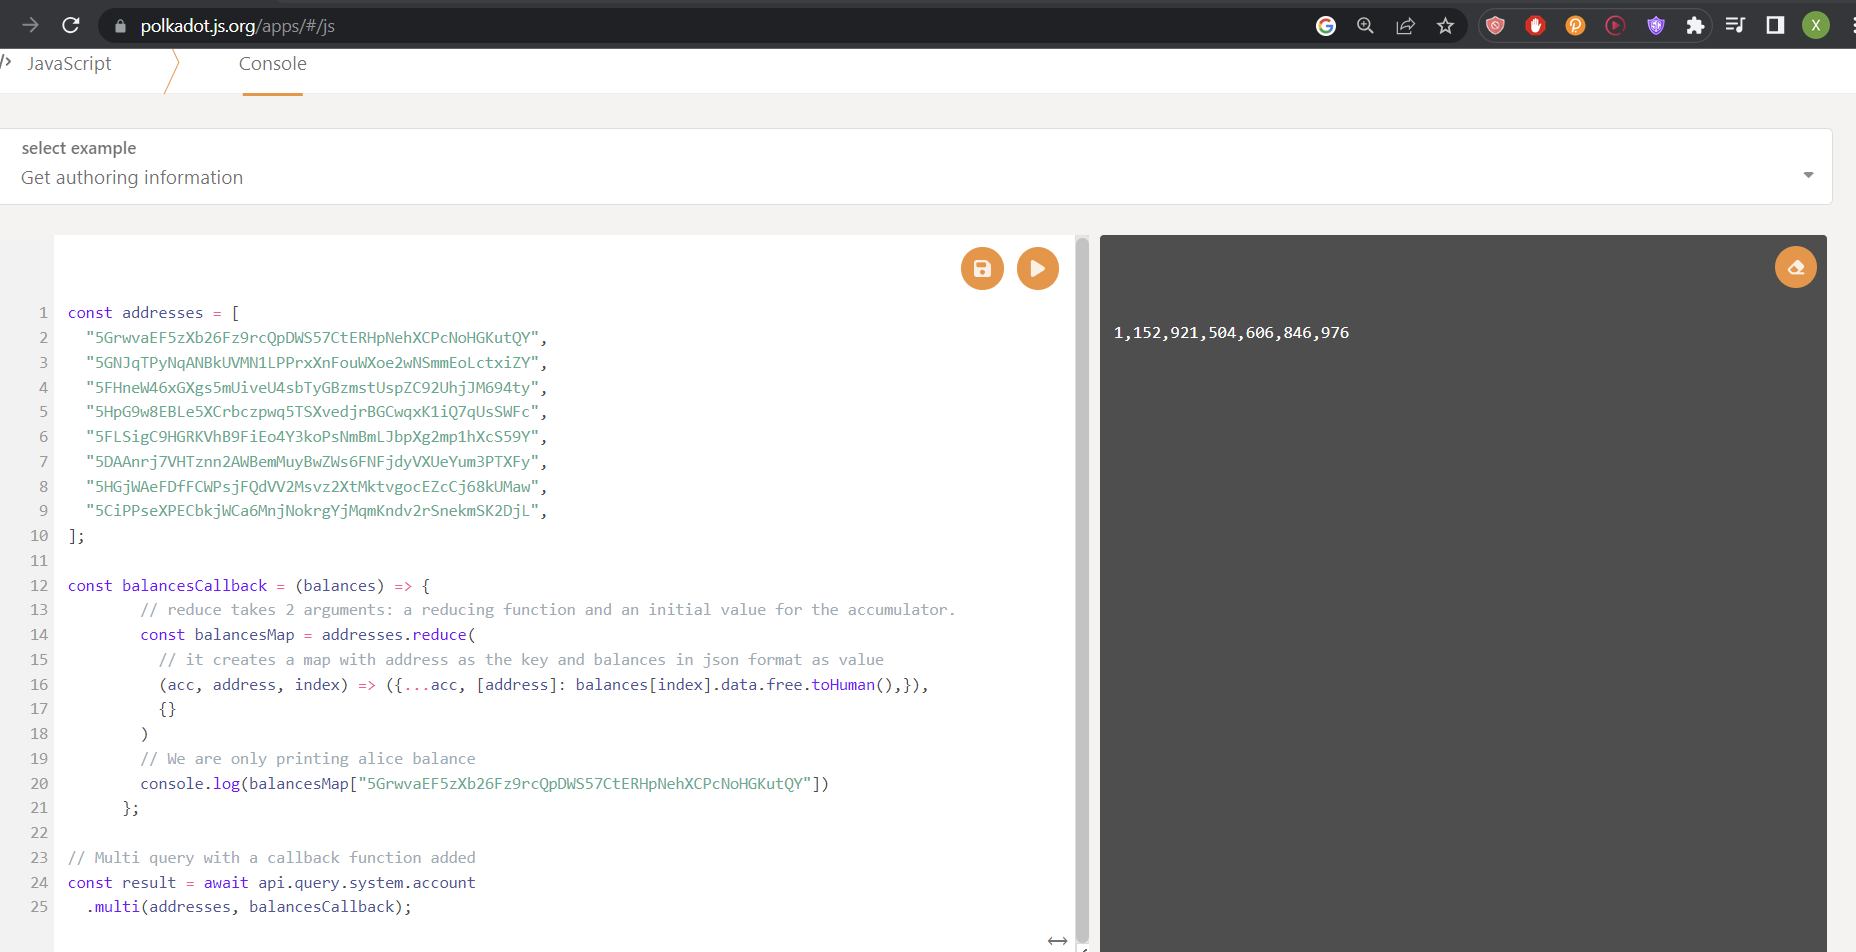This screenshot has width=1856, height=952.
Task: Click the code editor vertical scrollbar
Action: (1082, 590)
